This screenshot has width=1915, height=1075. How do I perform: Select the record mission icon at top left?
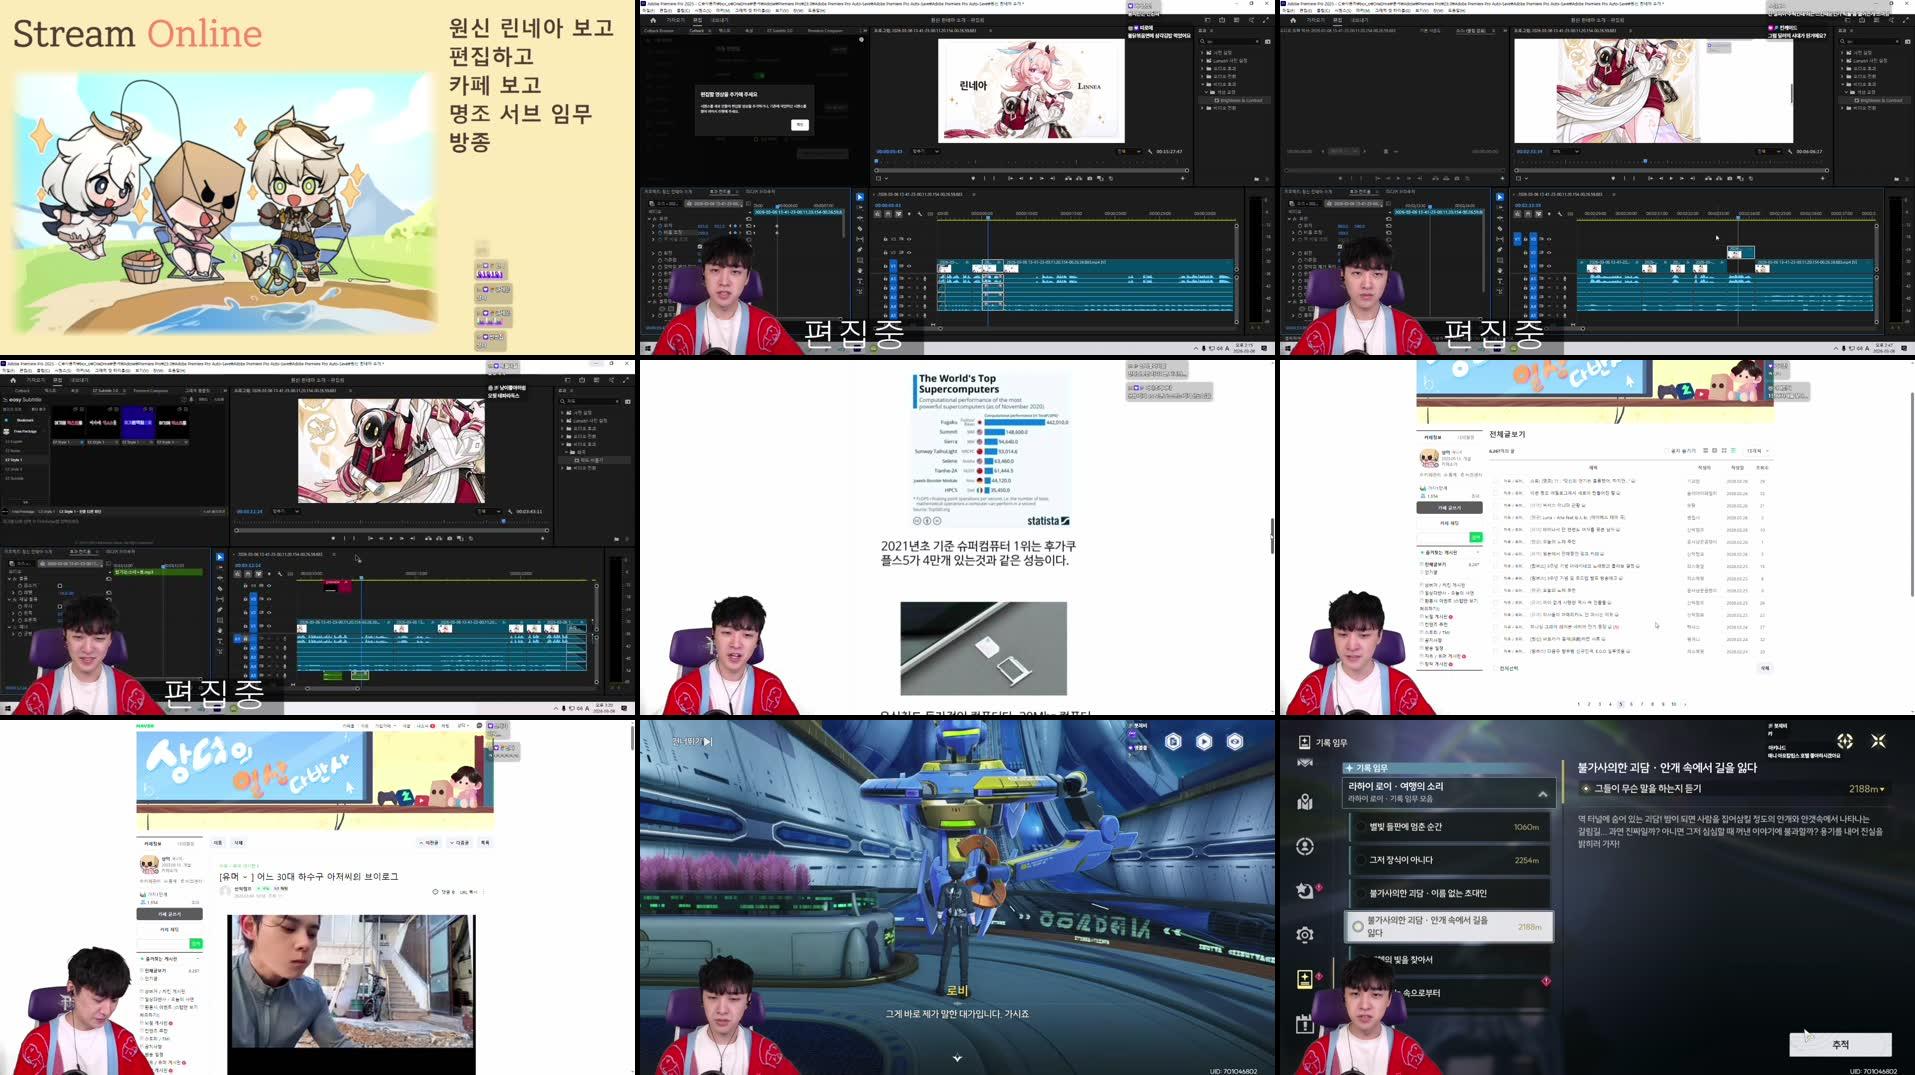coord(1304,743)
